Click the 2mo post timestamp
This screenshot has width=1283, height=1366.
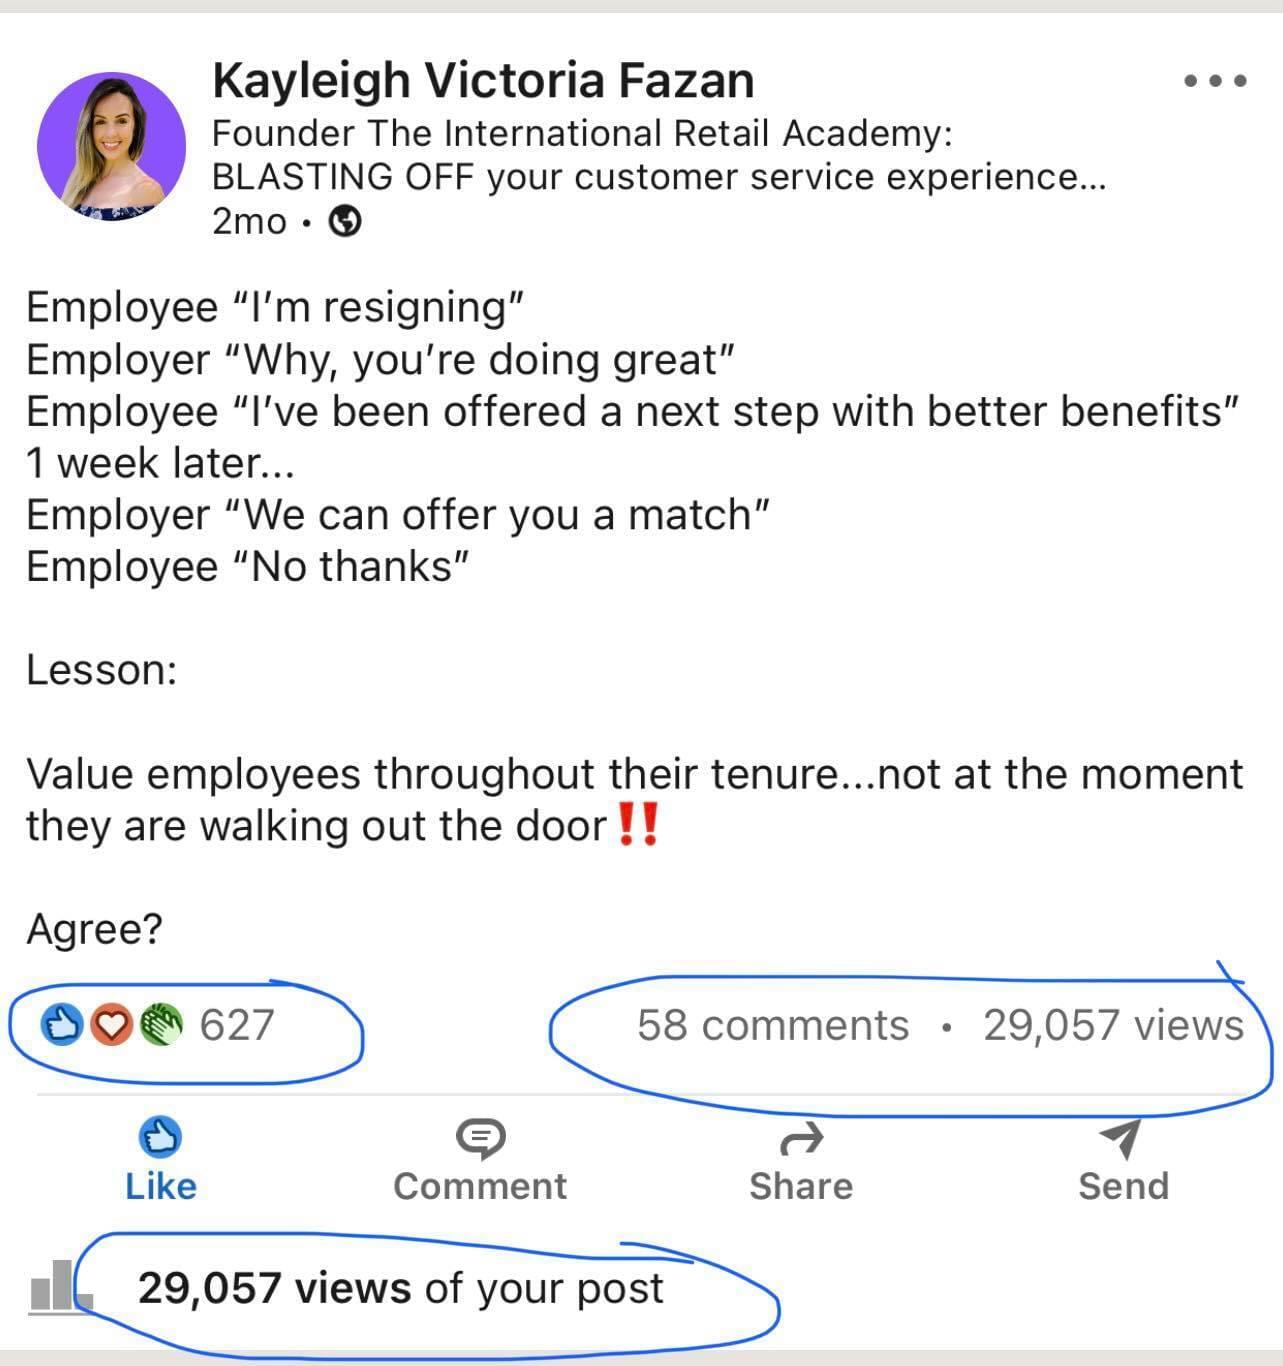249,221
